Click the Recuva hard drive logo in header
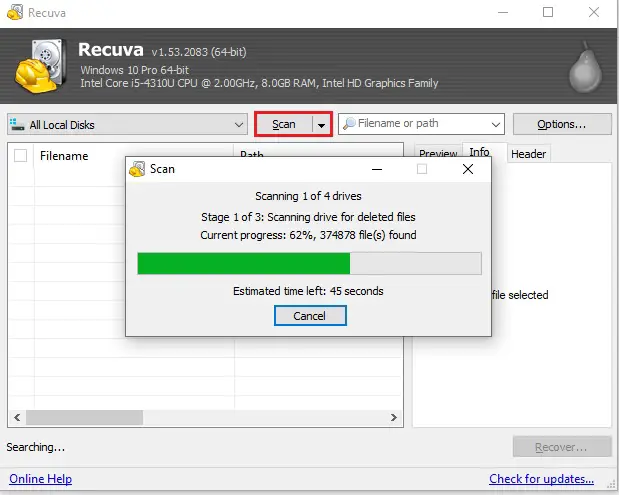 (x=41, y=66)
